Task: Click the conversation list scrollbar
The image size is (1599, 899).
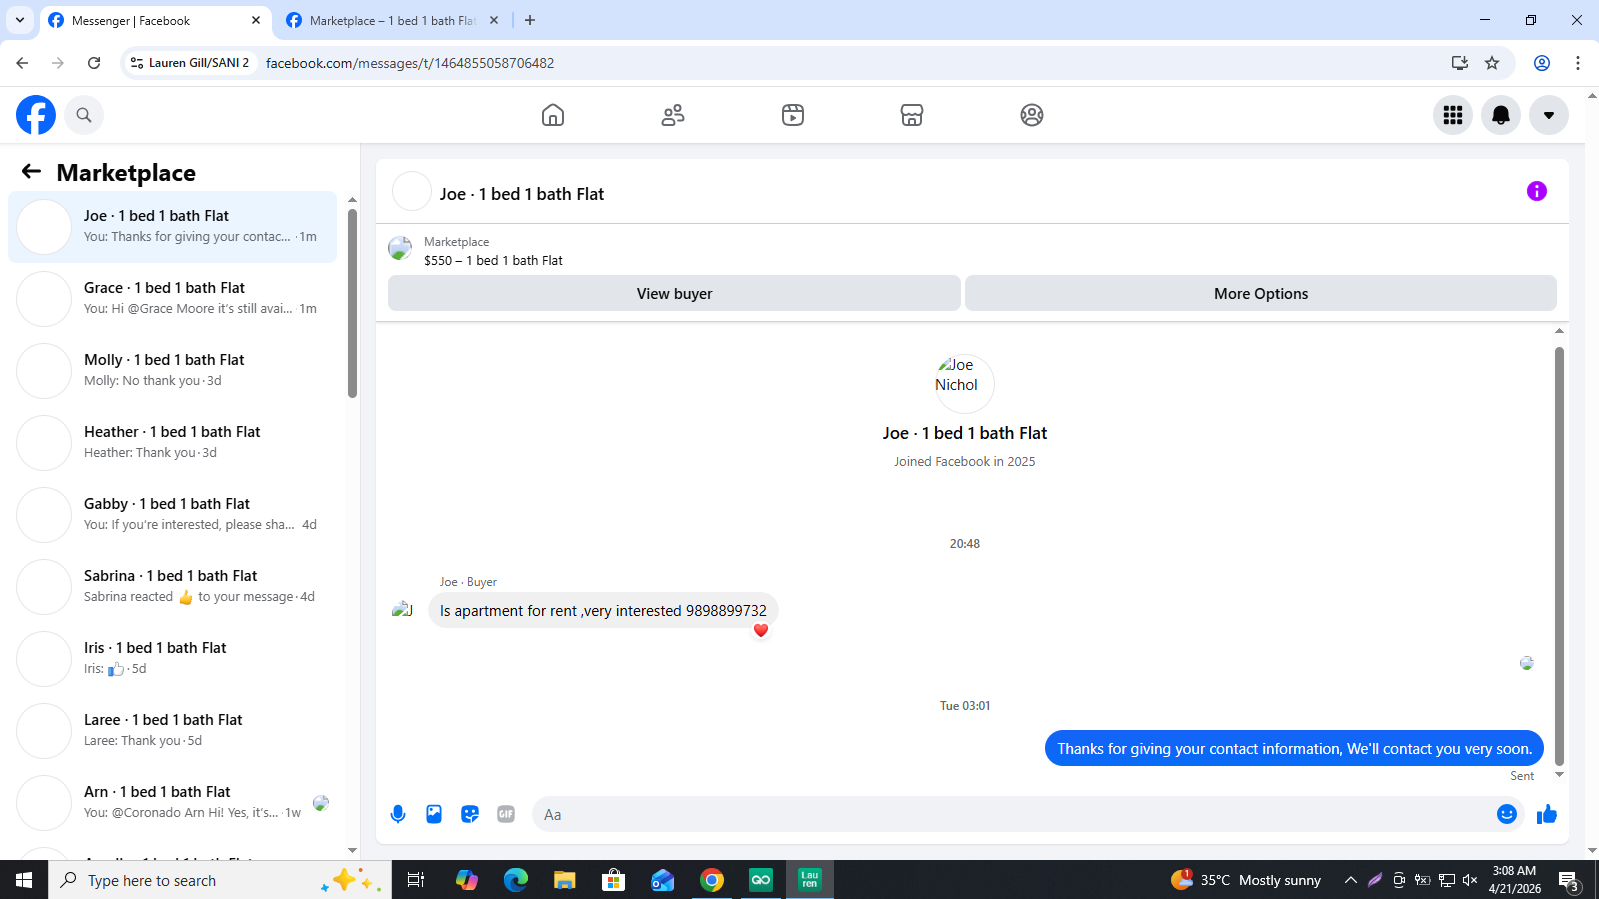Action: point(352,303)
